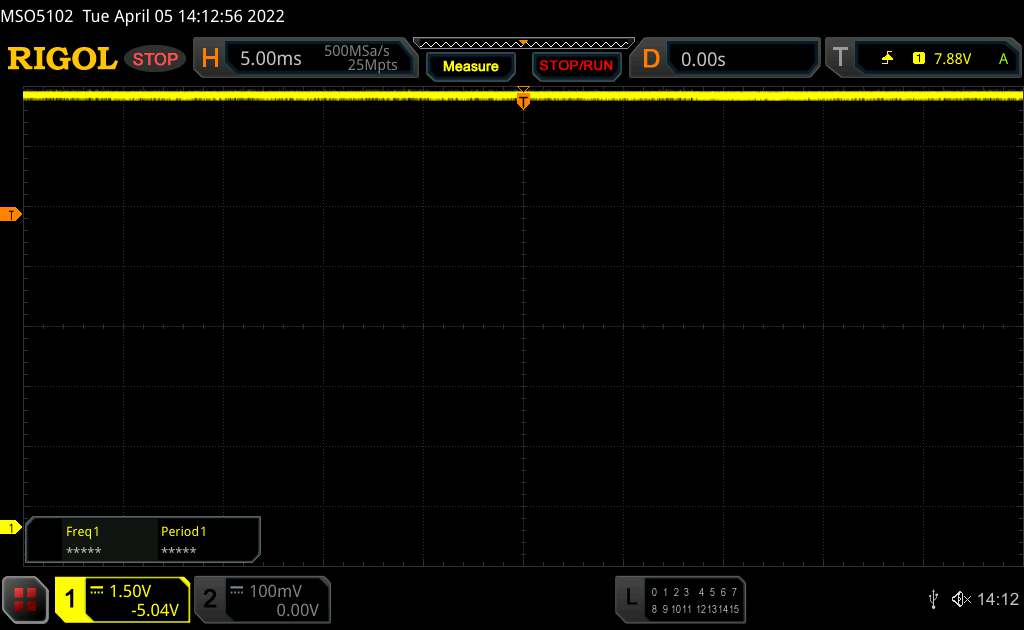Open the H horizontal timebase 5.00ms setting
This screenshot has width=1024, height=630.
(270, 59)
